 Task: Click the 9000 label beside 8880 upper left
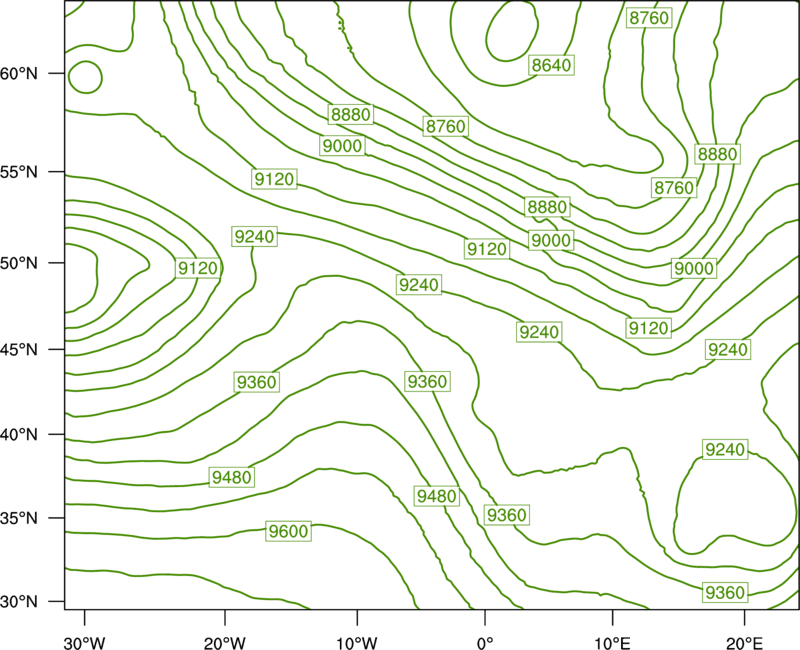[342, 146]
